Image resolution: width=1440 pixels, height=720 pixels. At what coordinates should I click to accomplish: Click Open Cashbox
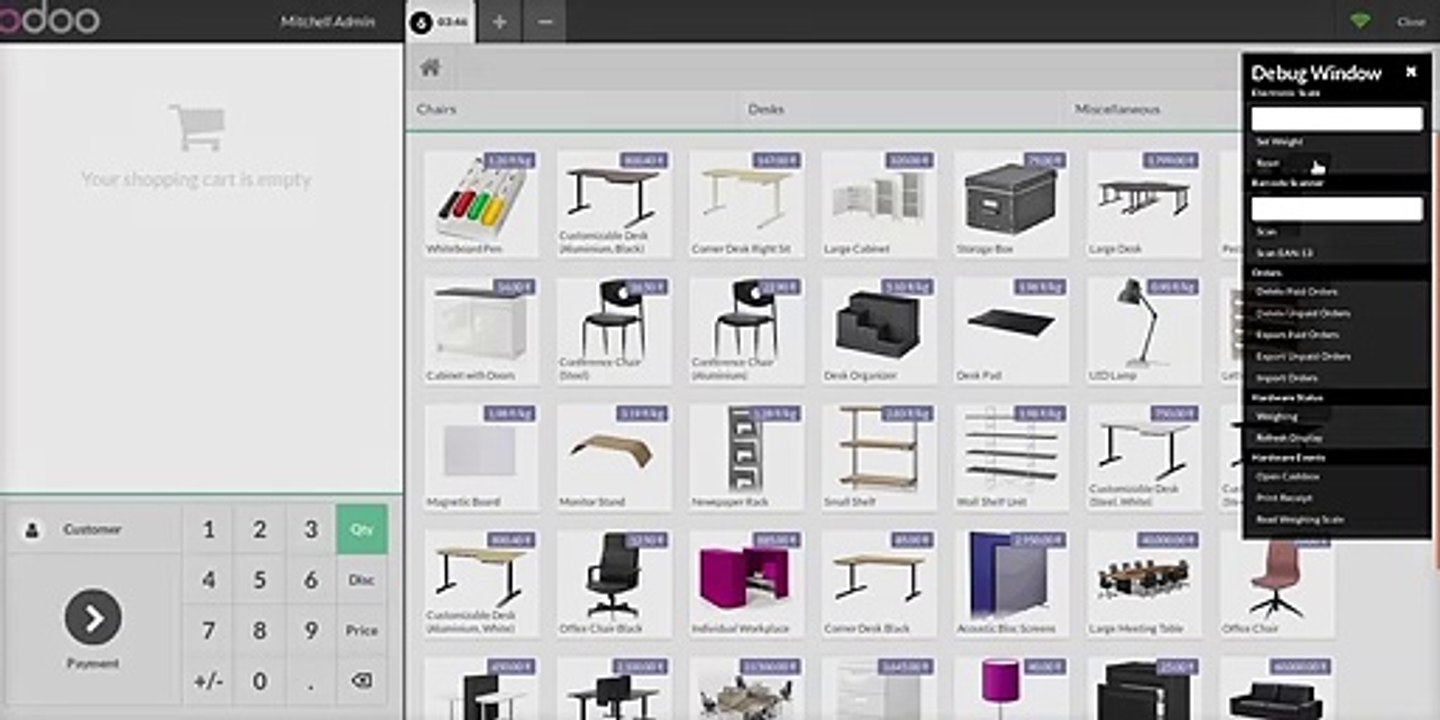tap(1288, 477)
